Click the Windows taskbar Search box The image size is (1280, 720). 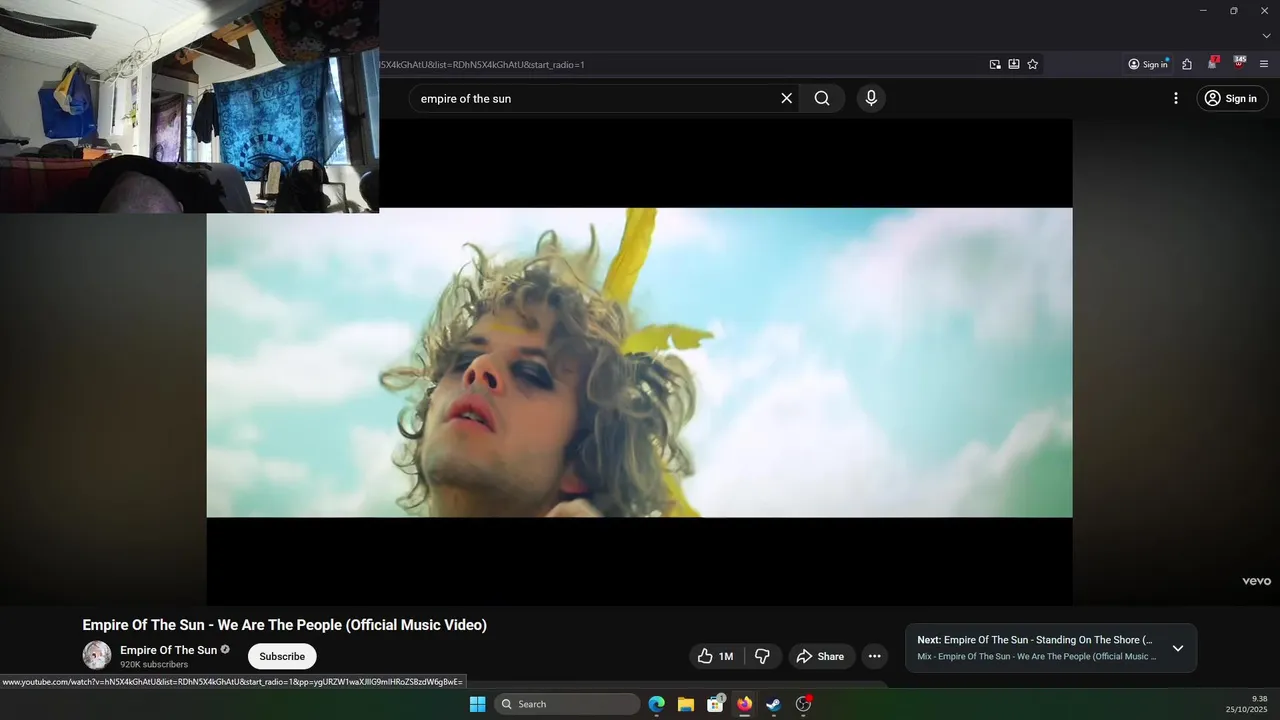pos(568,704)
